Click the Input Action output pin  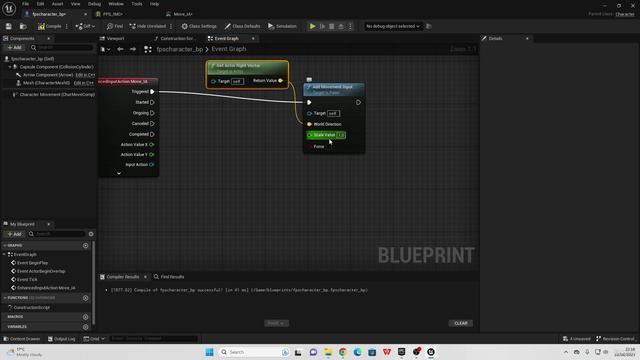(151, 164)
